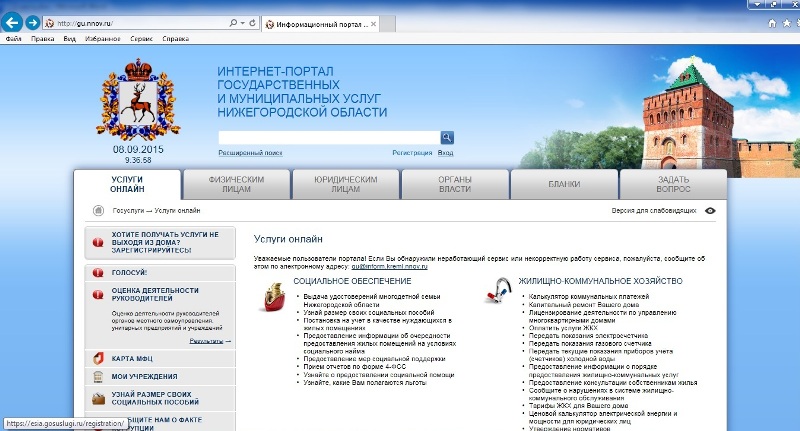Open the Органы власти tab

(x=455, y=184)
